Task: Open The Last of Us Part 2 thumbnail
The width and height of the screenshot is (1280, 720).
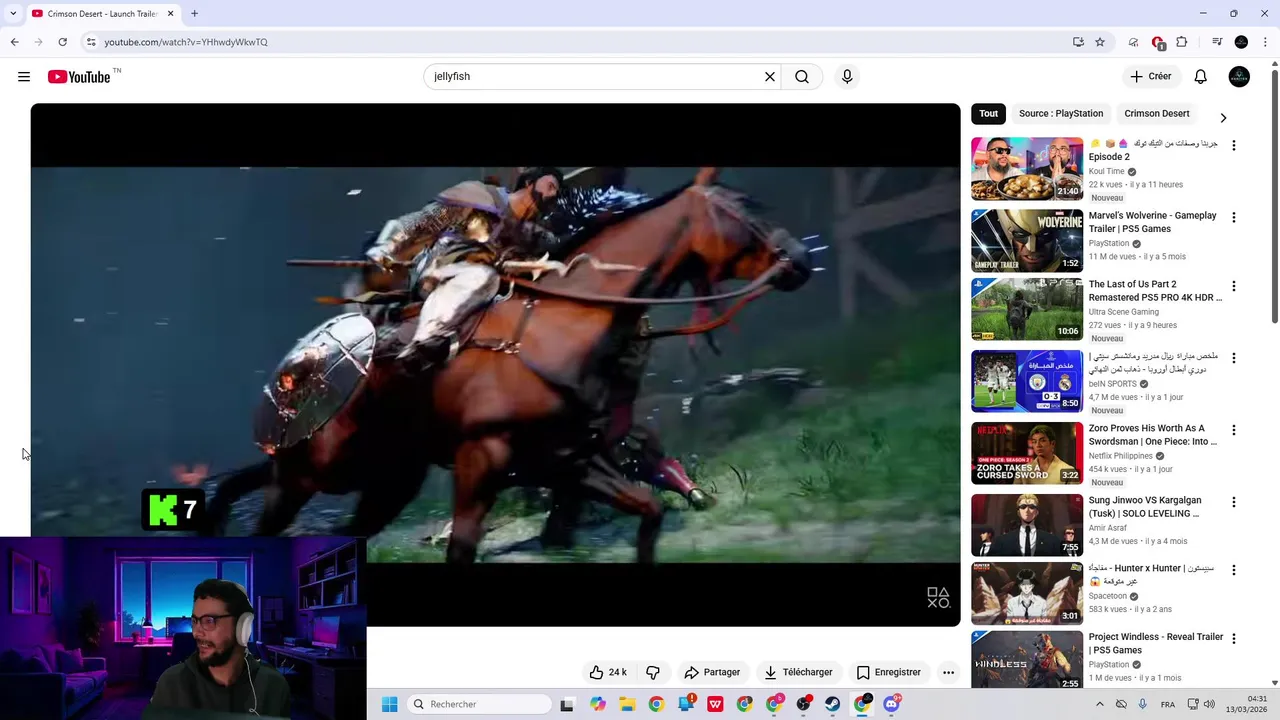Action: point(1027,309)
